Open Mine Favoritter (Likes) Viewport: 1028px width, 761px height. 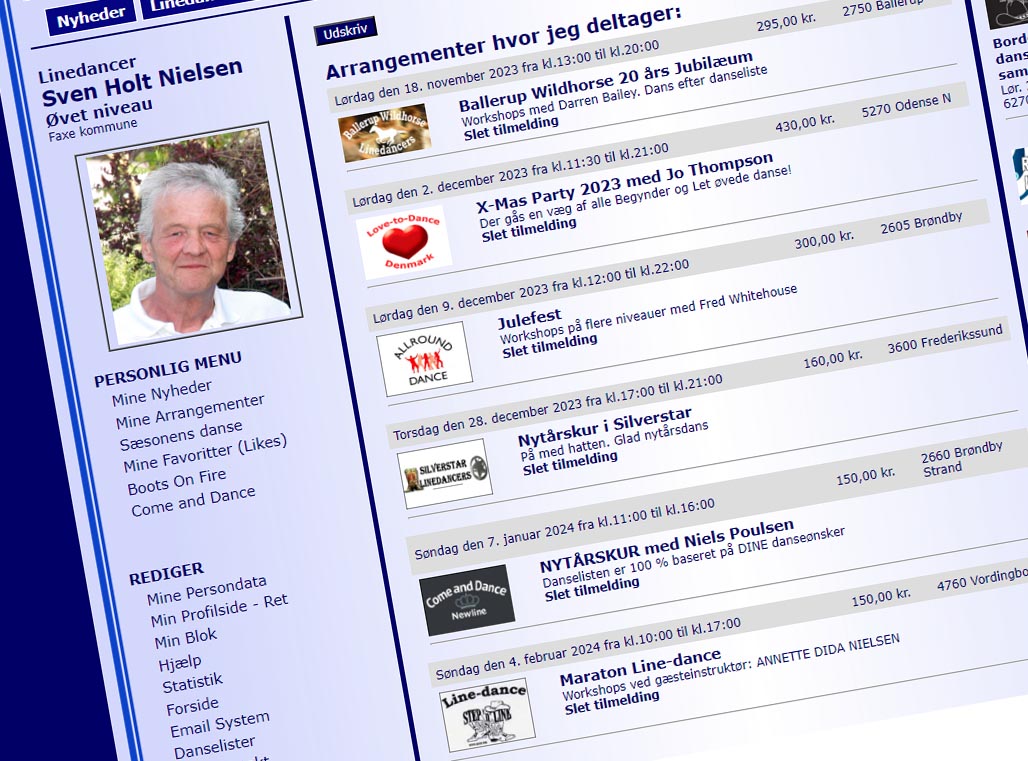click(205, 453)
